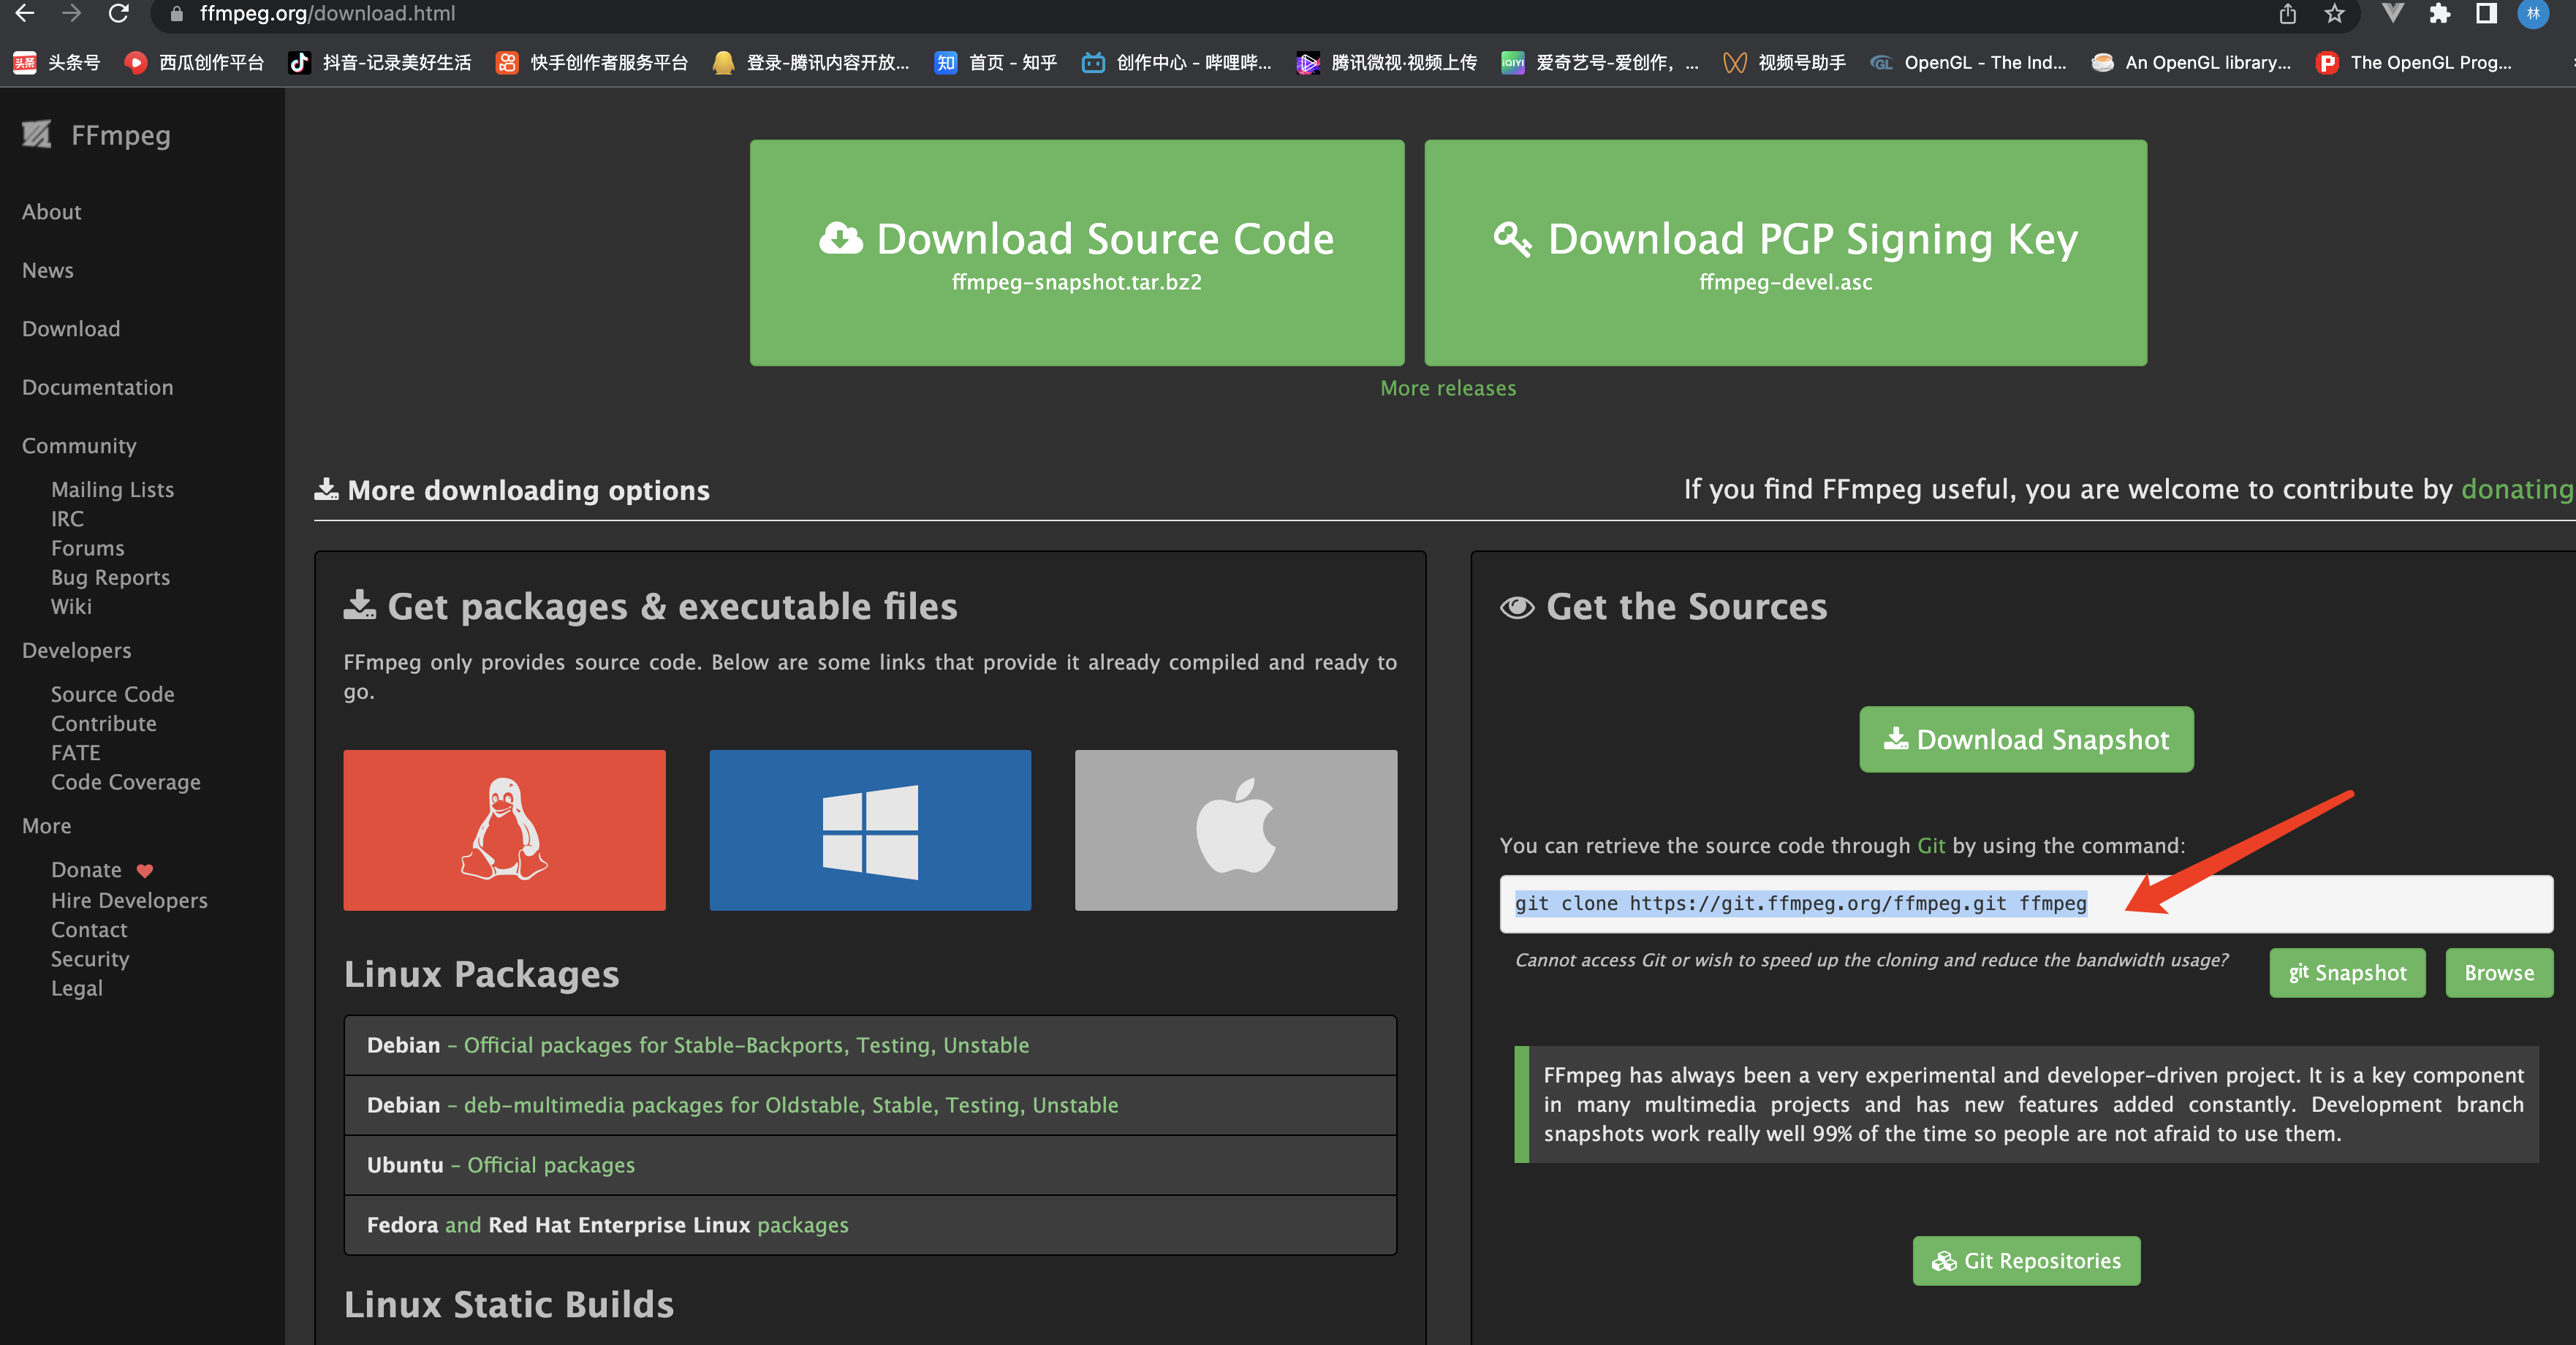
Task: Open the OpenGL - The Ind... bookmark
Action: click(1968, 62)
